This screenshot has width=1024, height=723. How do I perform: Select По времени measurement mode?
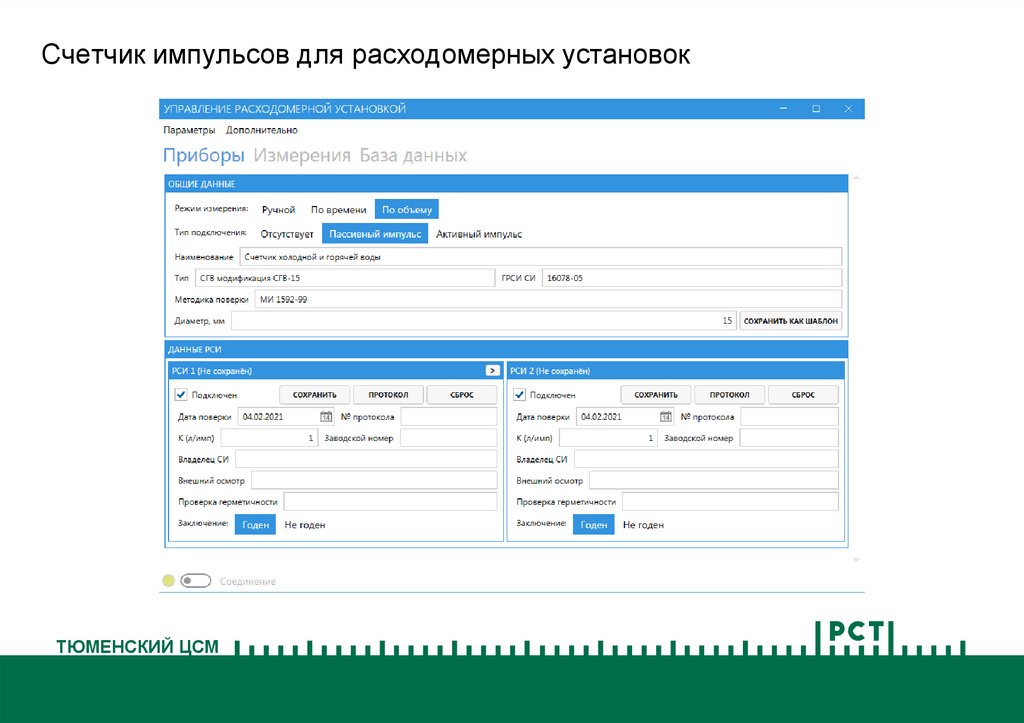point(338,210)
